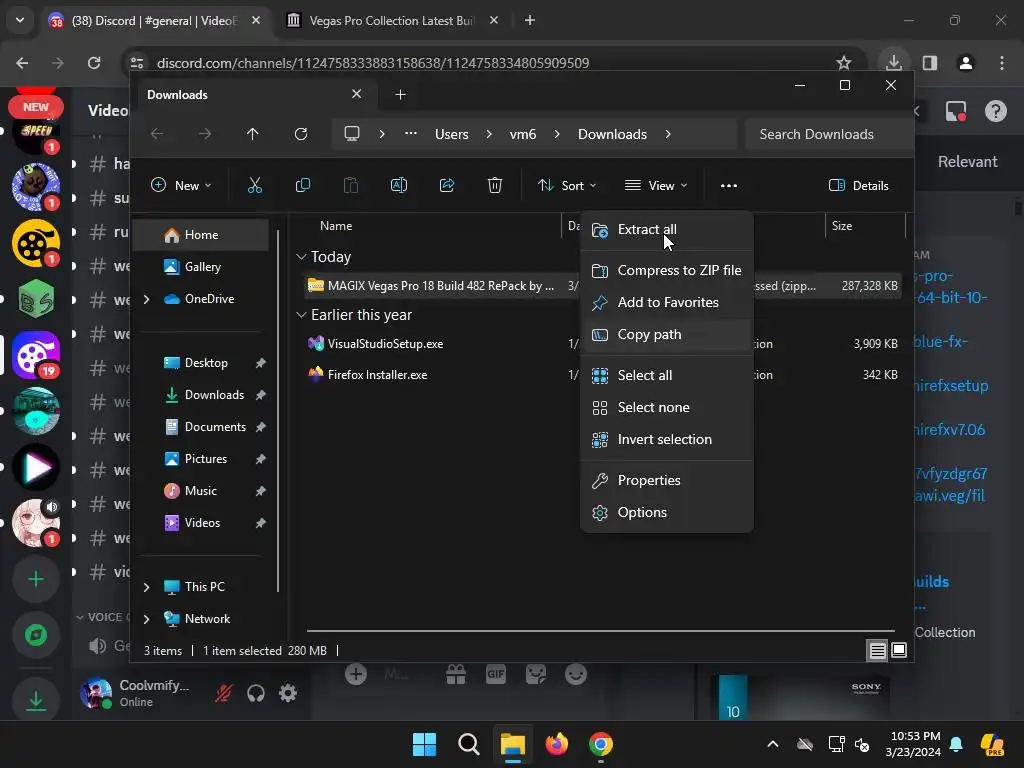The height and width of the screenshot is (768, 1024).
Task: Toggle deafen headphones in Discord
Action: [x=255, y=693]
